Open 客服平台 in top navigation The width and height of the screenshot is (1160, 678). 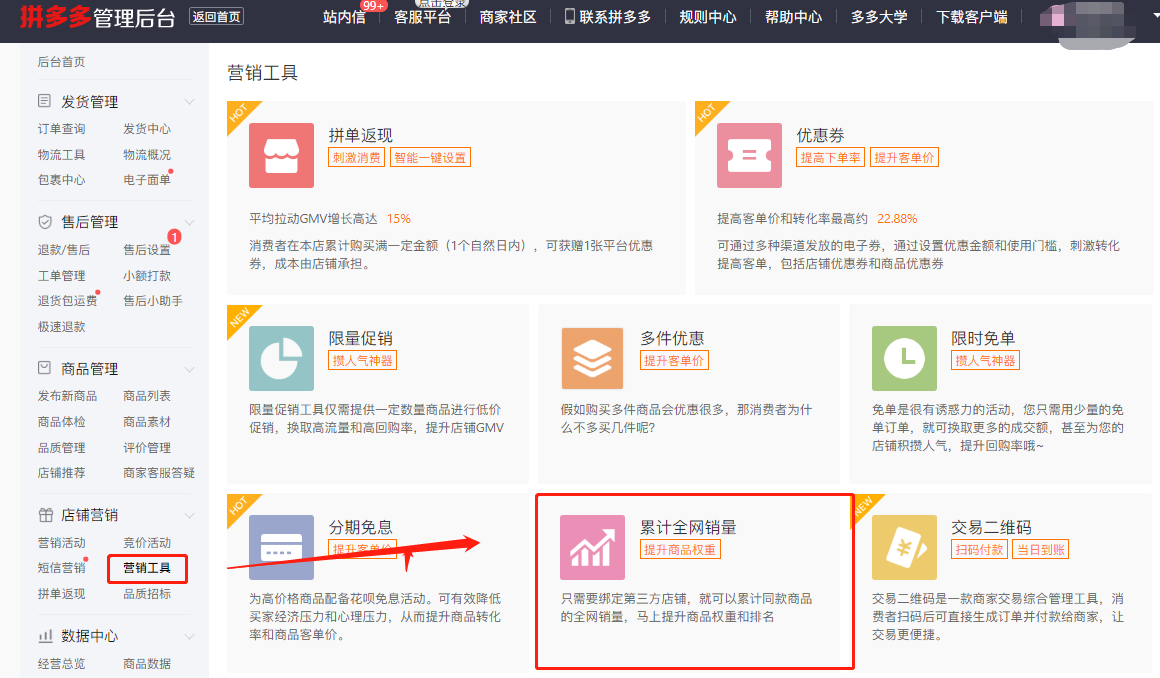click(422, 17)
